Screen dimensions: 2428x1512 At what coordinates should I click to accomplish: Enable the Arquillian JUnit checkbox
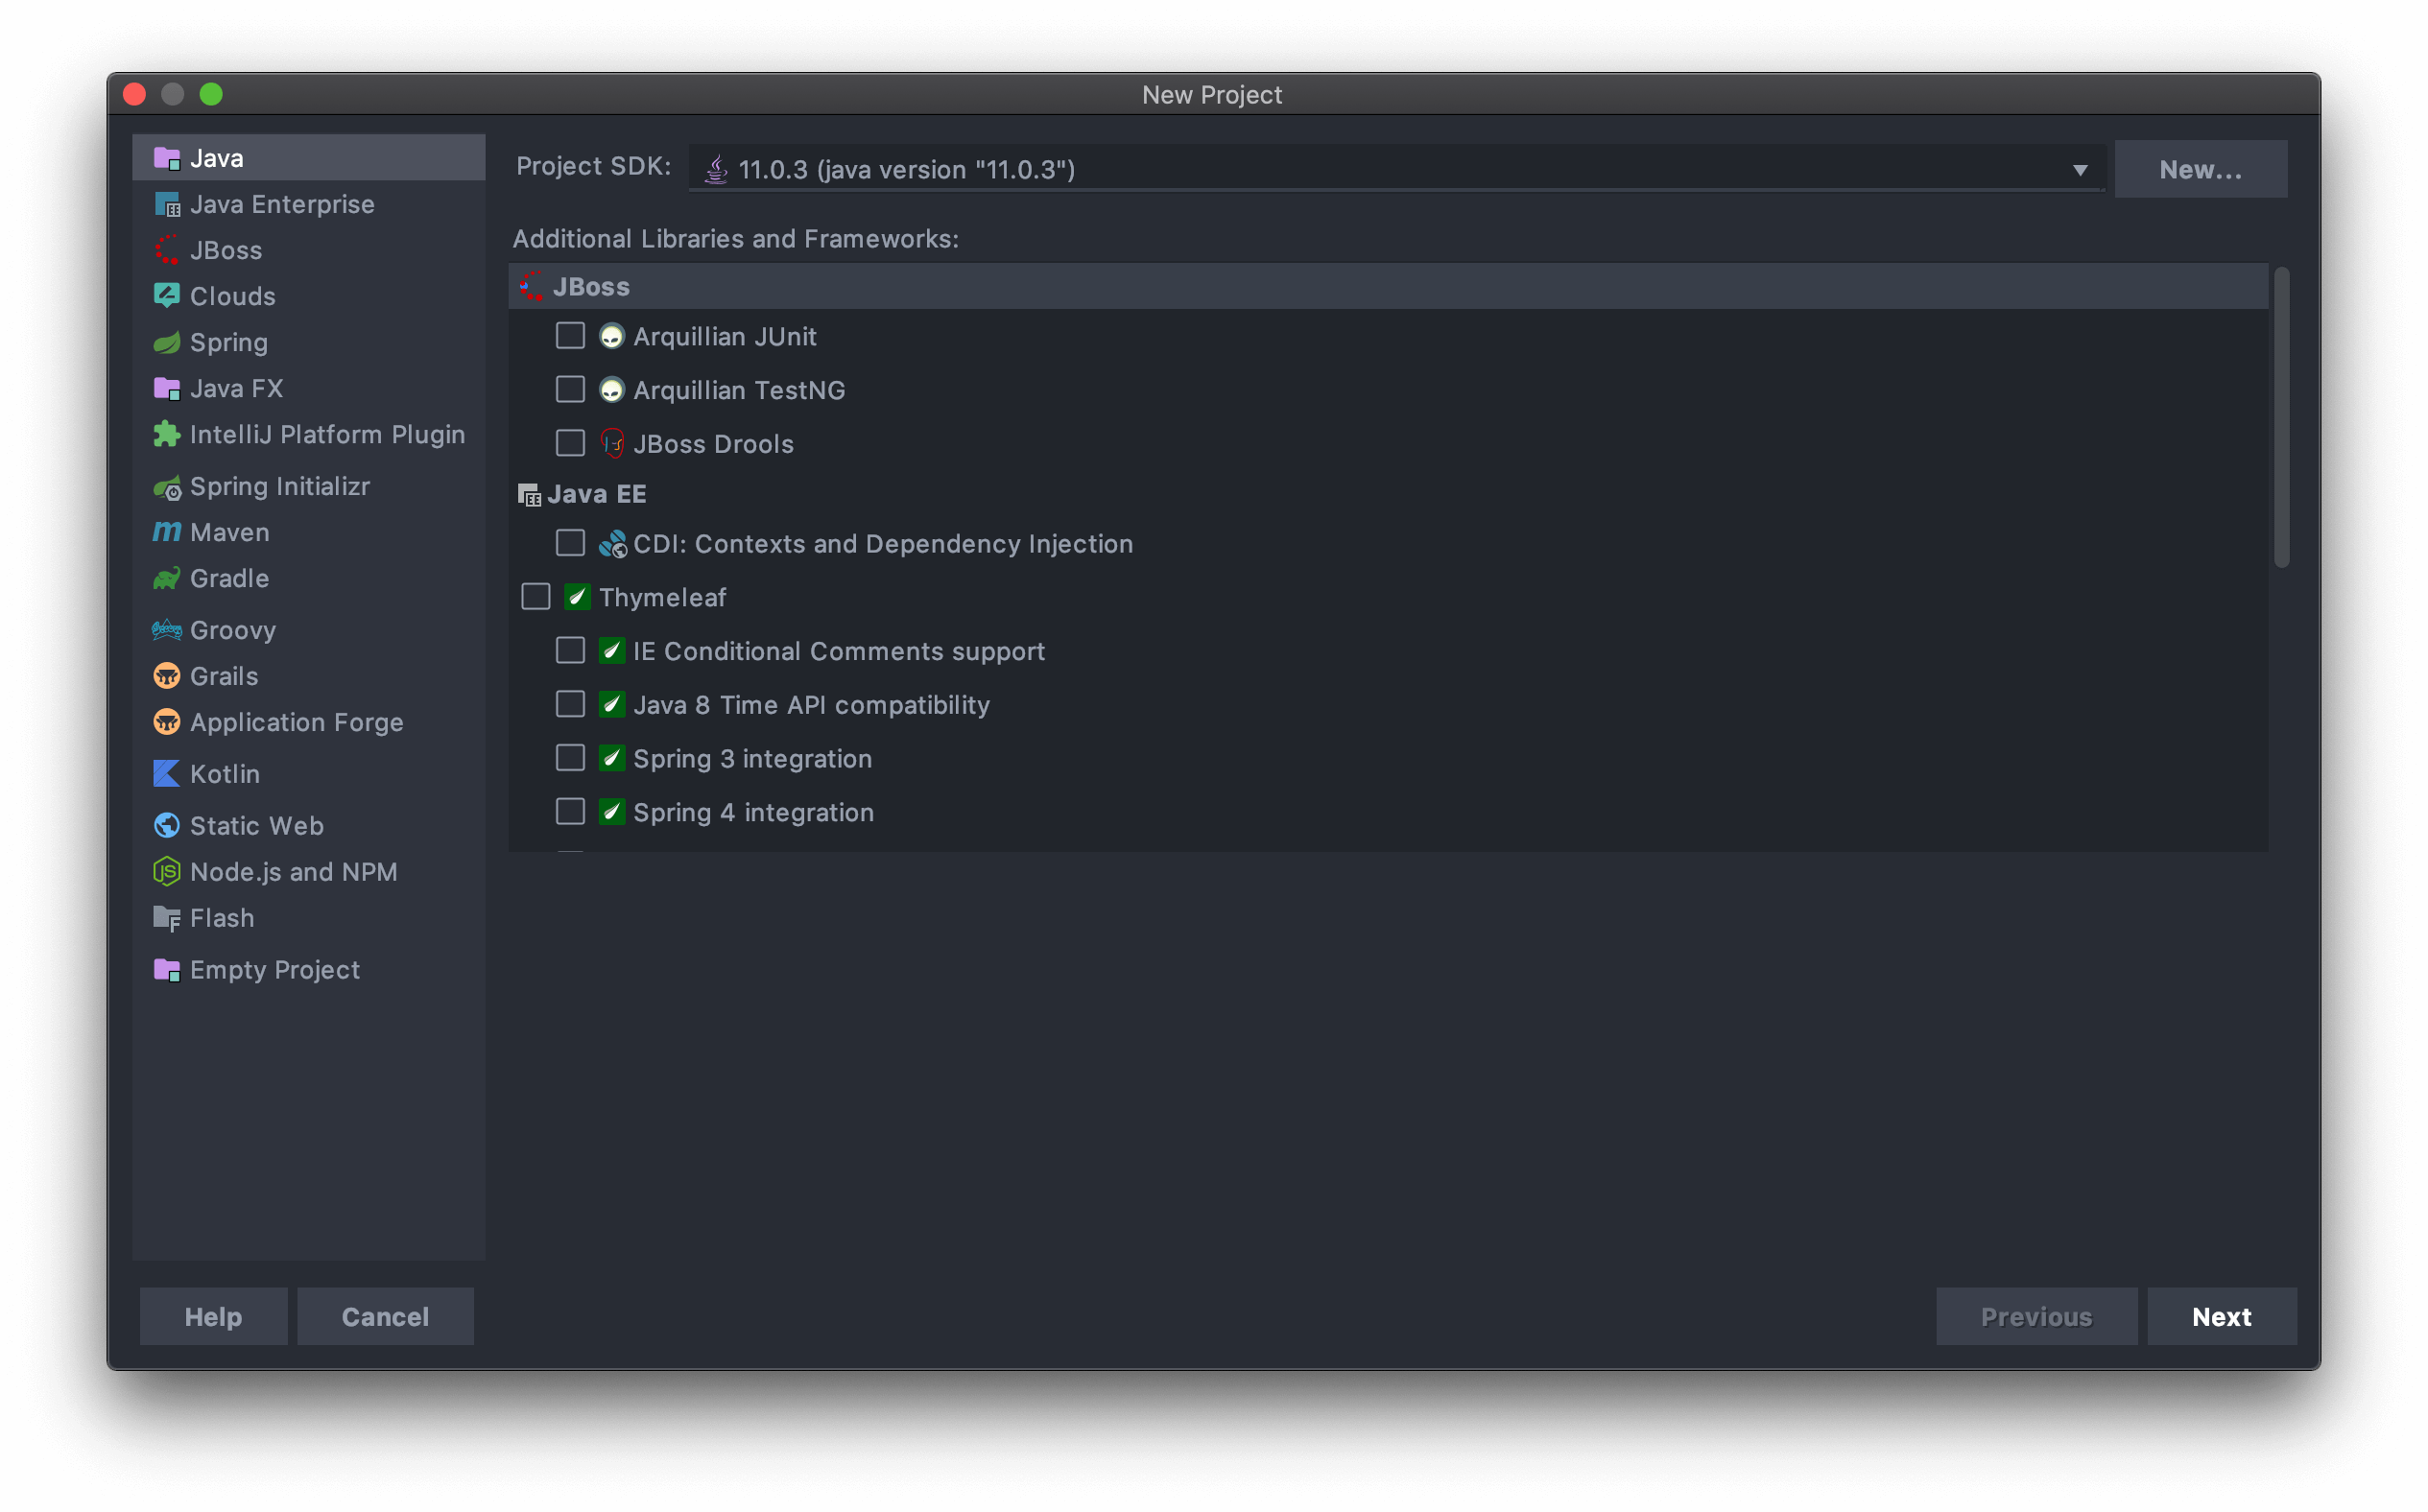570,336
